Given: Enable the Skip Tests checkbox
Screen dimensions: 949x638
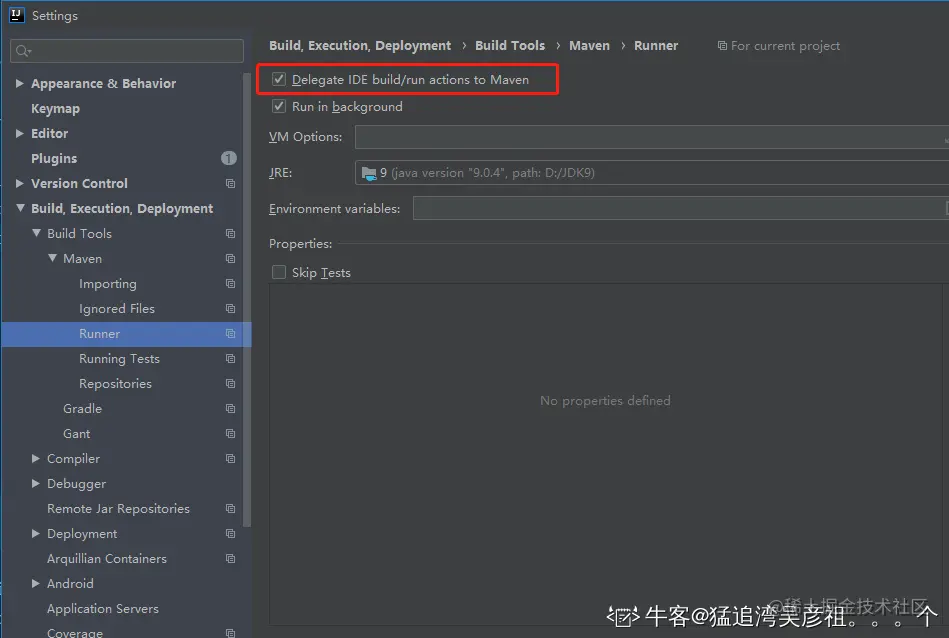Looking at the screenshot, I should (x=278, y=272).
